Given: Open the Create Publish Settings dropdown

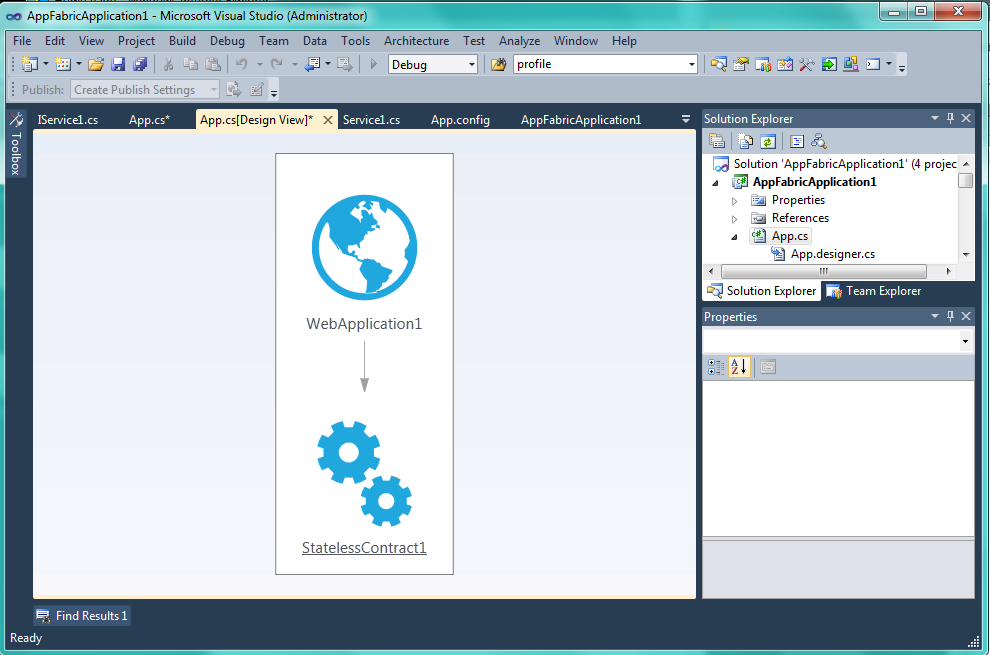Looking at the screenshot, I should pos(213,90).
